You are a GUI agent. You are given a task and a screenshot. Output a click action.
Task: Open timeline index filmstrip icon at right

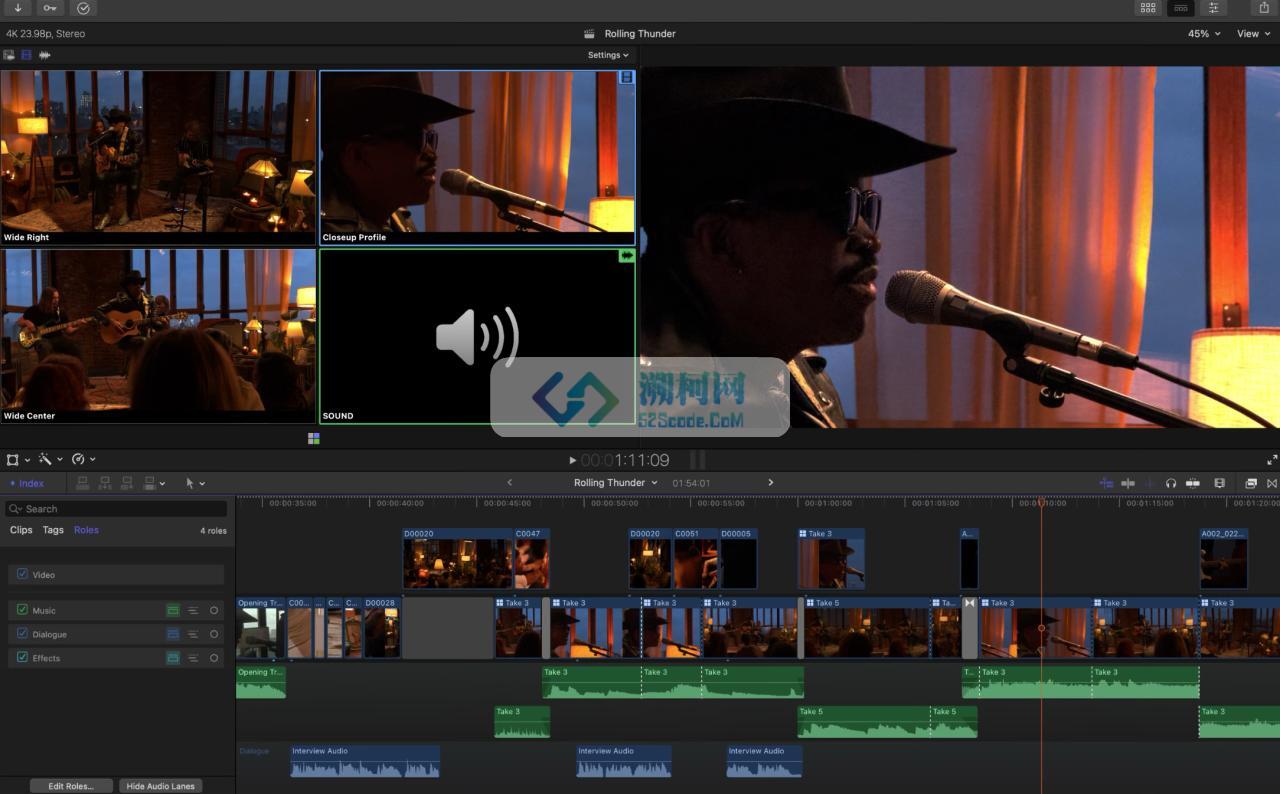1219,483
